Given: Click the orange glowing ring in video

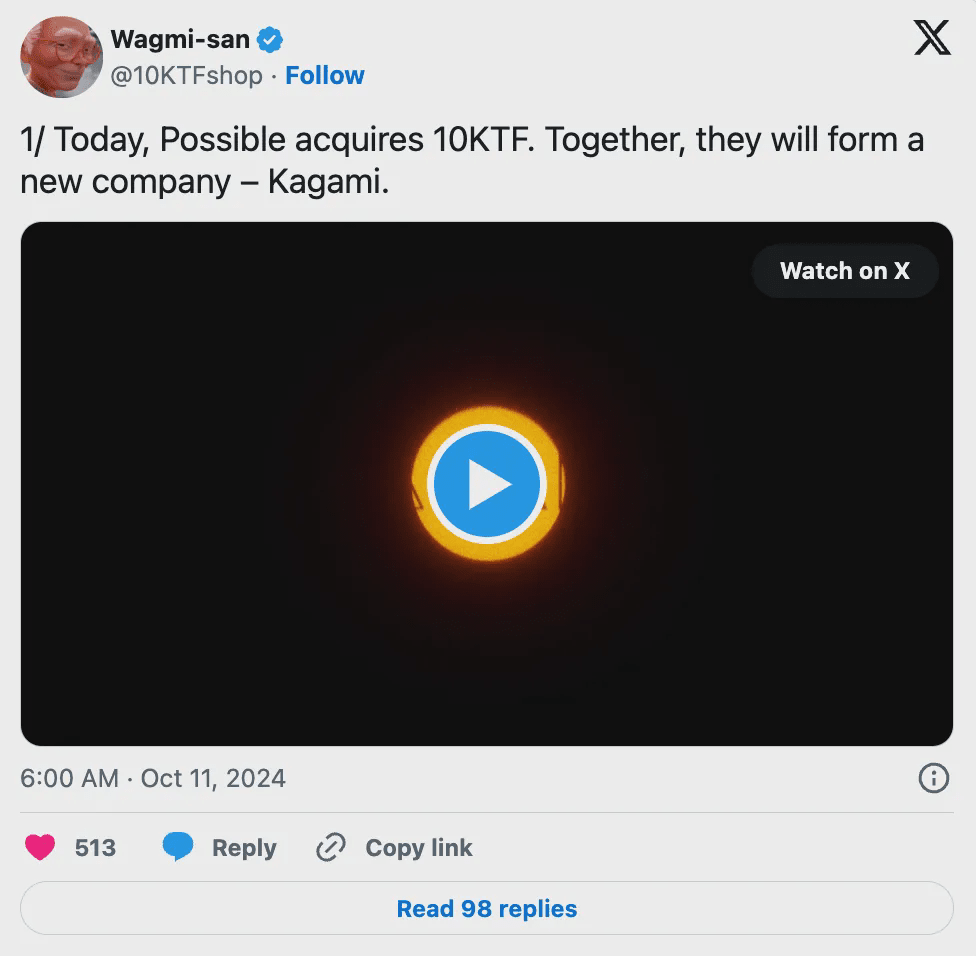Looking at the screenshot, I should click(x=422, y=440).
